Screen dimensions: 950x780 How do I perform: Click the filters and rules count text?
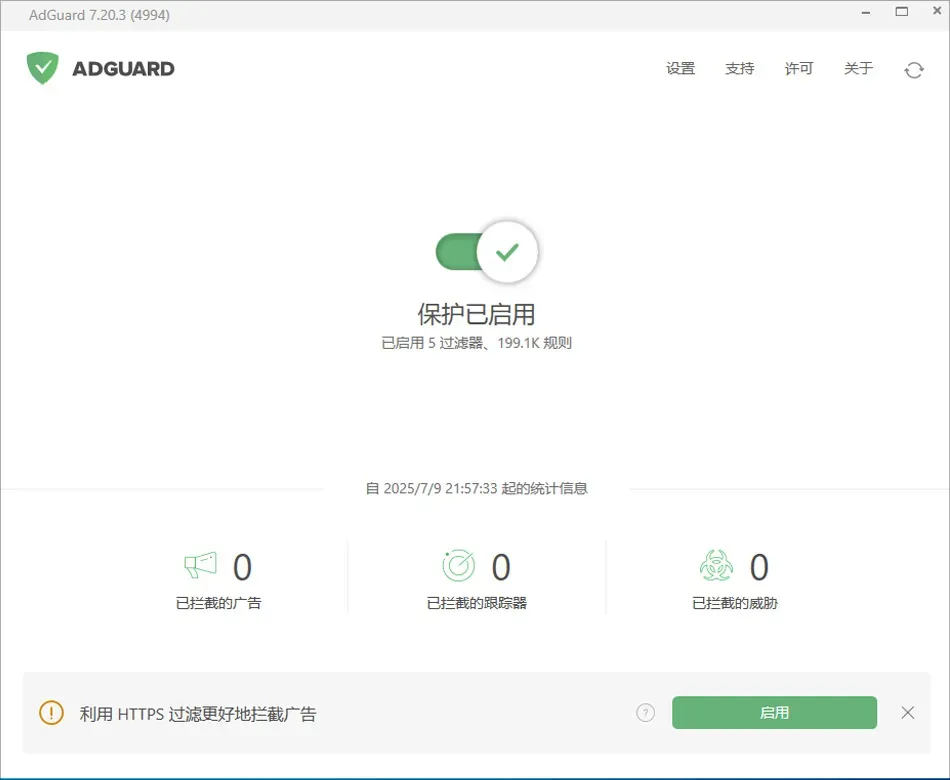coord(476,343)
